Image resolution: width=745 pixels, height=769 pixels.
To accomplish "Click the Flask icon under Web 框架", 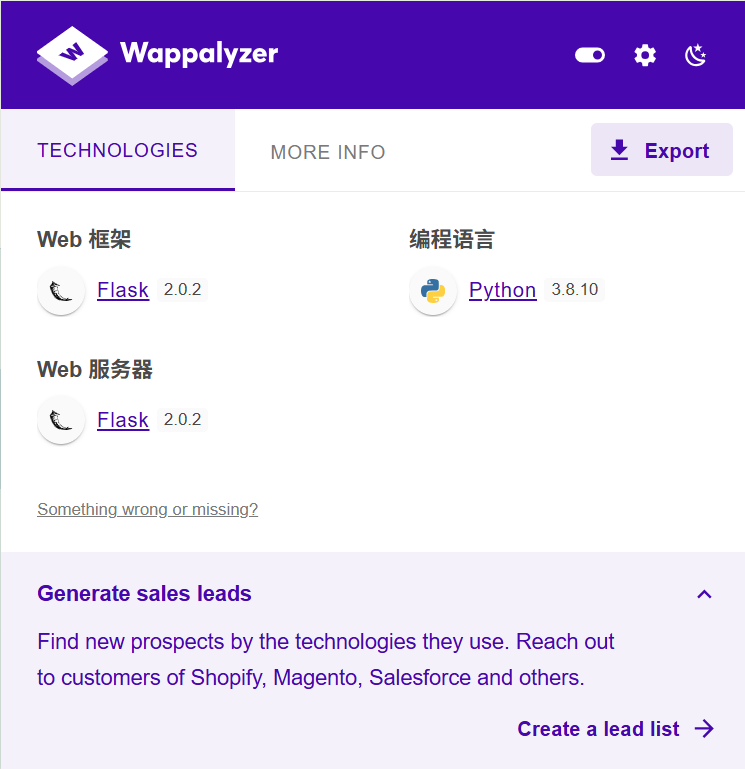I will click(61, 291).
